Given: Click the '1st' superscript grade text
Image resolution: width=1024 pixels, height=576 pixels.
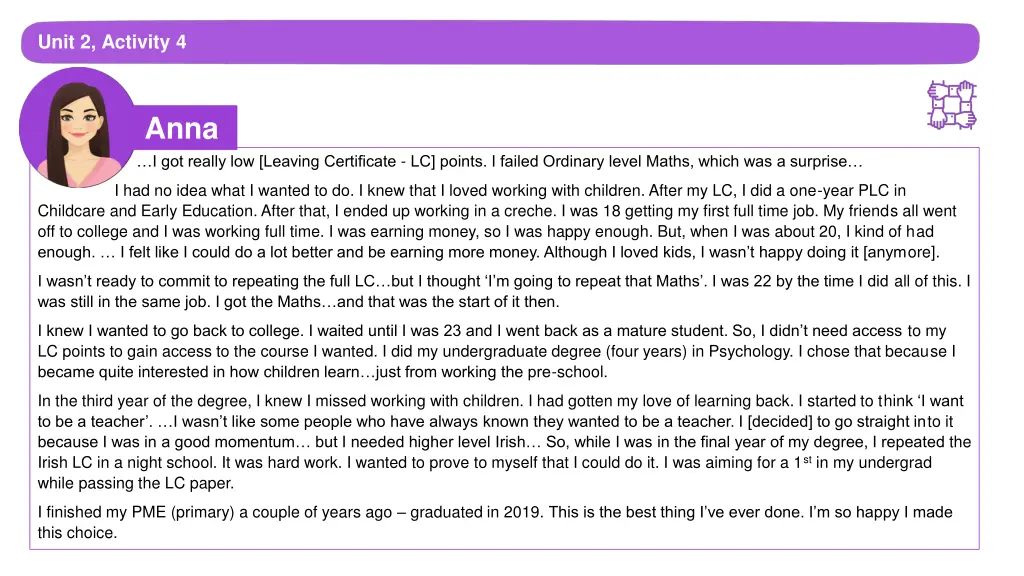Looking at the screenshot, I should pos(803,462).
